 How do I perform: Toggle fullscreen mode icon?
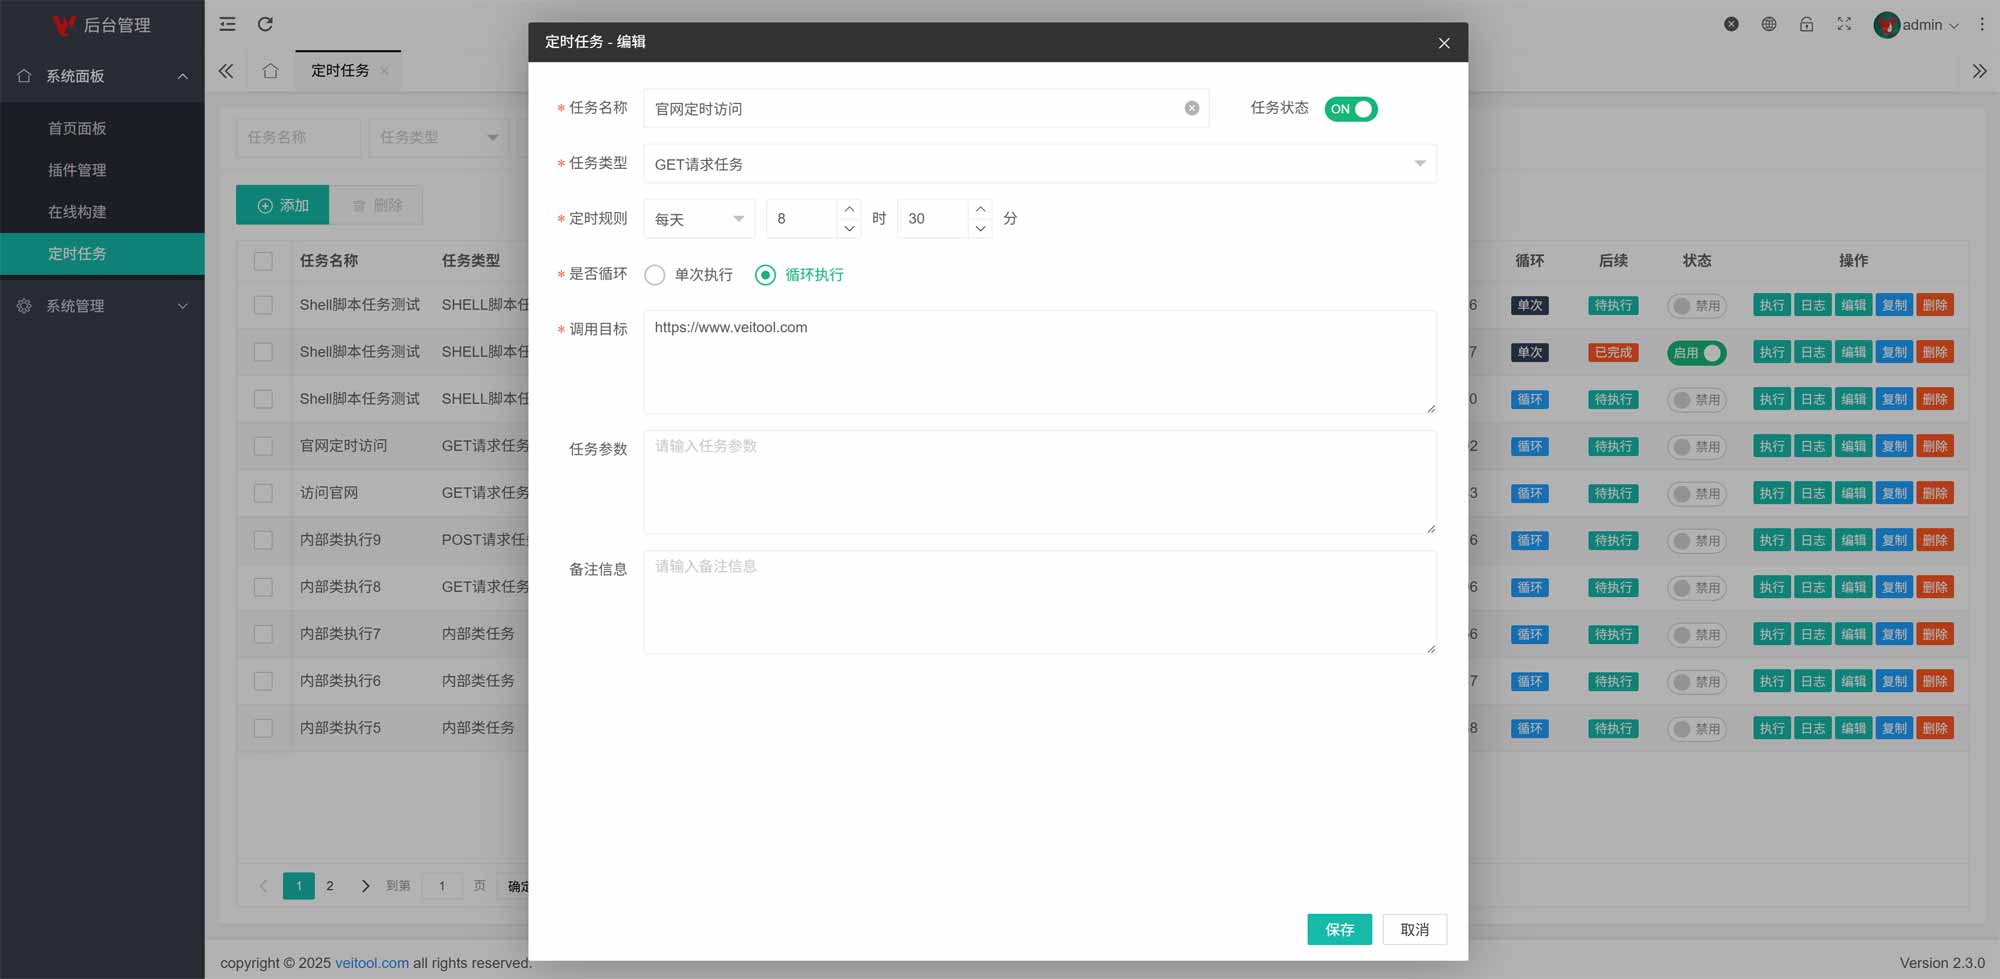coord(1844,24)
